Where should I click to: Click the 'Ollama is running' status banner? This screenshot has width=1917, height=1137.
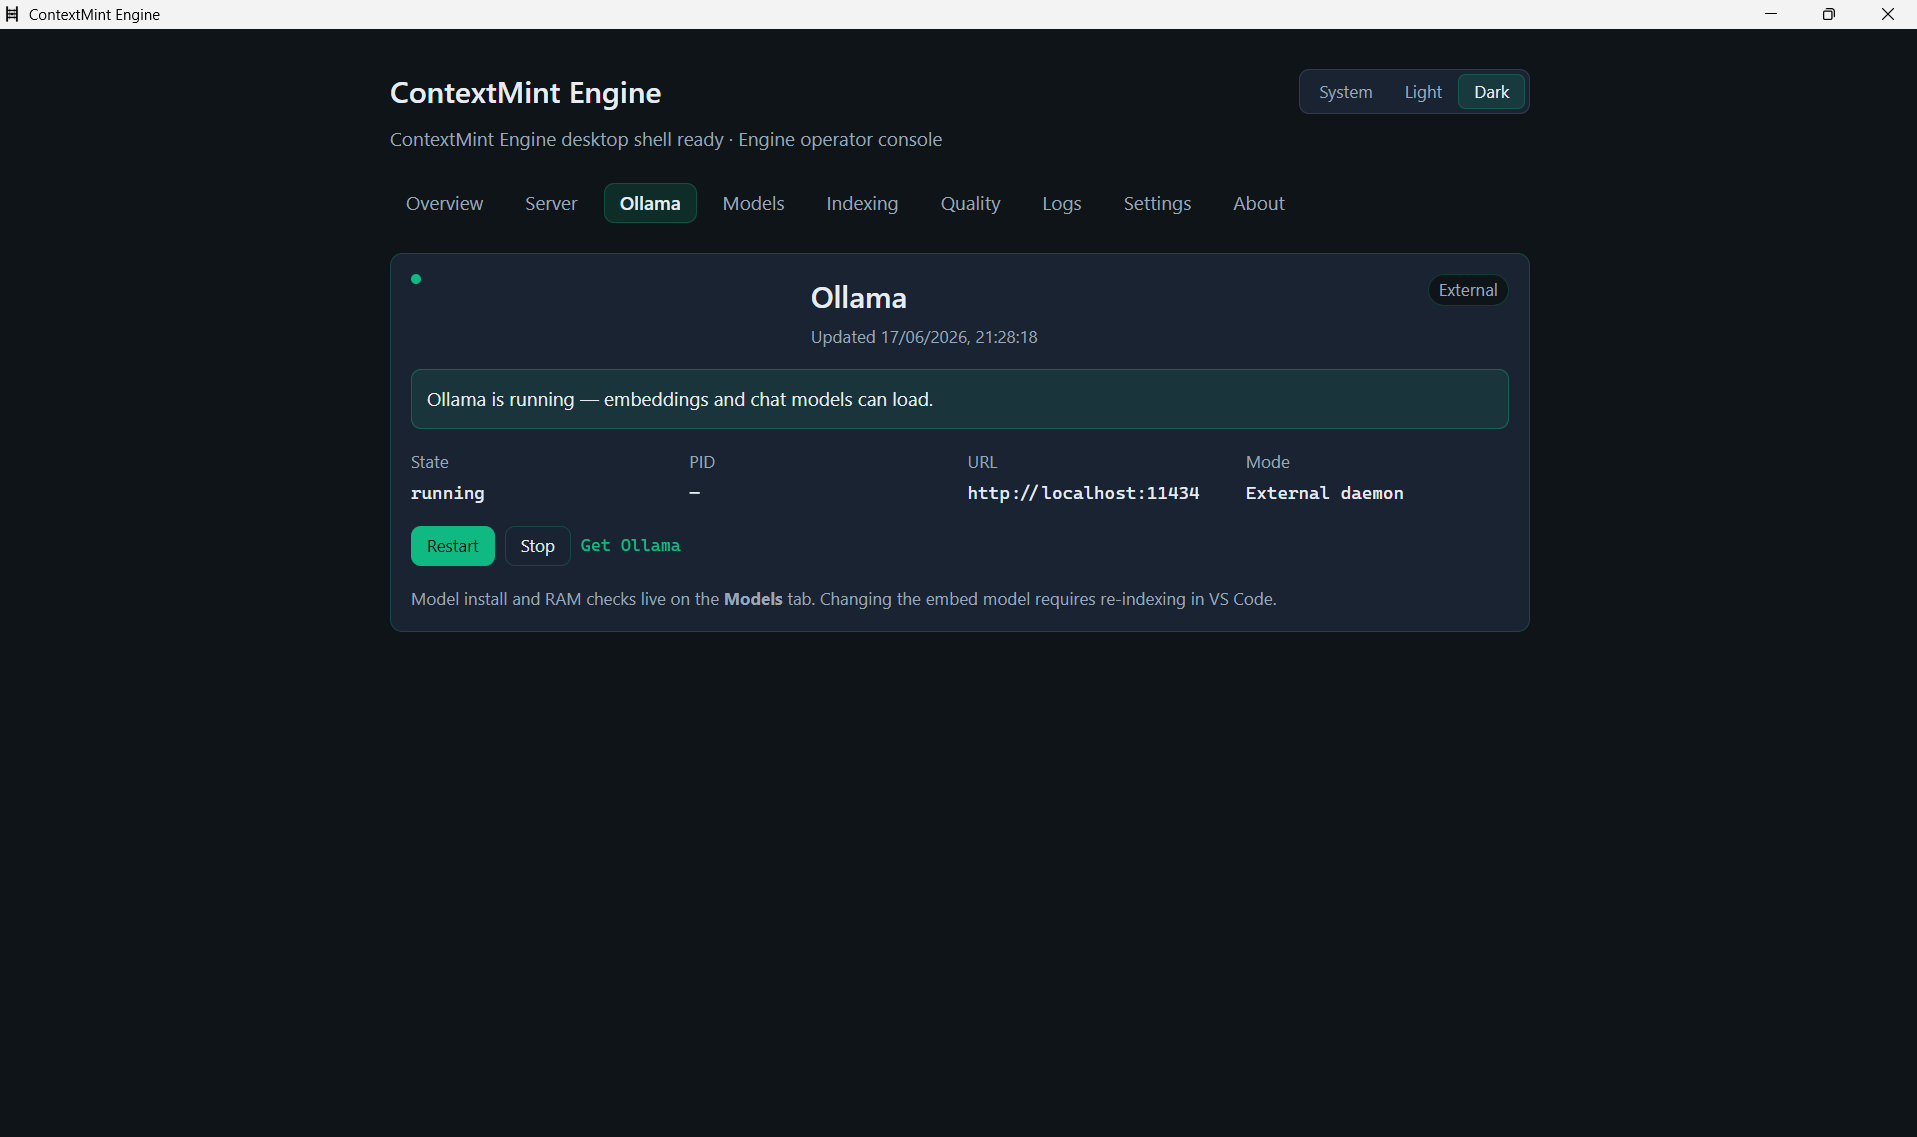[x=959, y=399]
